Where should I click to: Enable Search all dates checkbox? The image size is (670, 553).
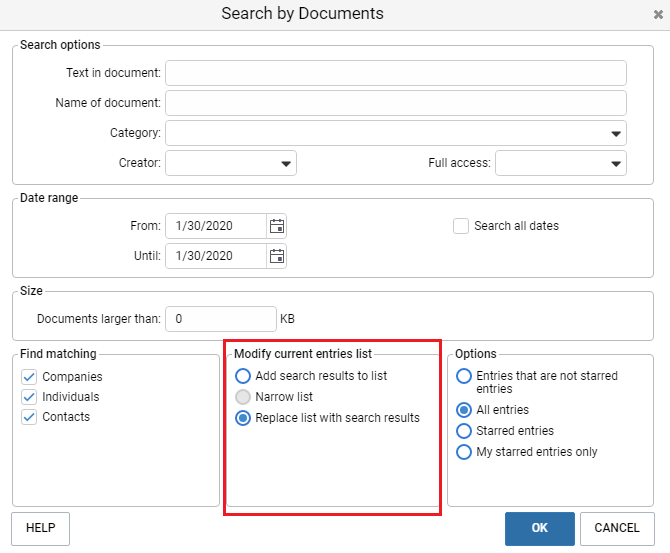(x=461, y=226)
